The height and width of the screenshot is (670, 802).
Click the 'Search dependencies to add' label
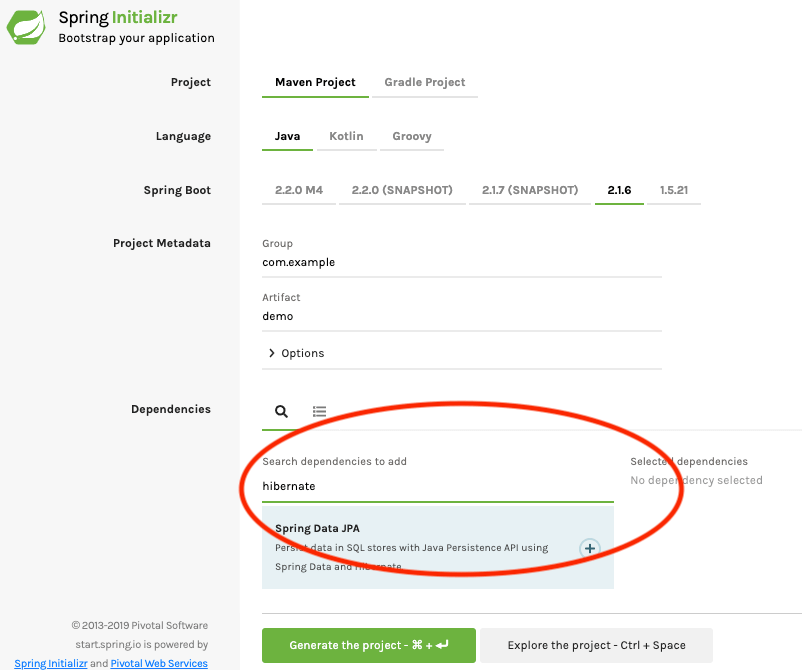click(x=335, y=461)
